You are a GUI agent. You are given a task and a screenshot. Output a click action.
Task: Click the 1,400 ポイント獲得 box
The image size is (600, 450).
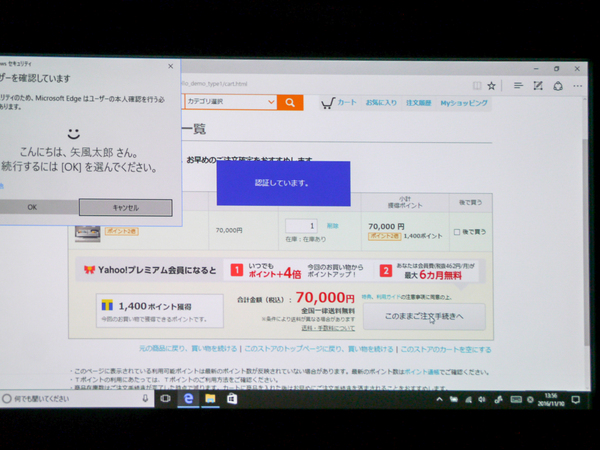(160, 311)
